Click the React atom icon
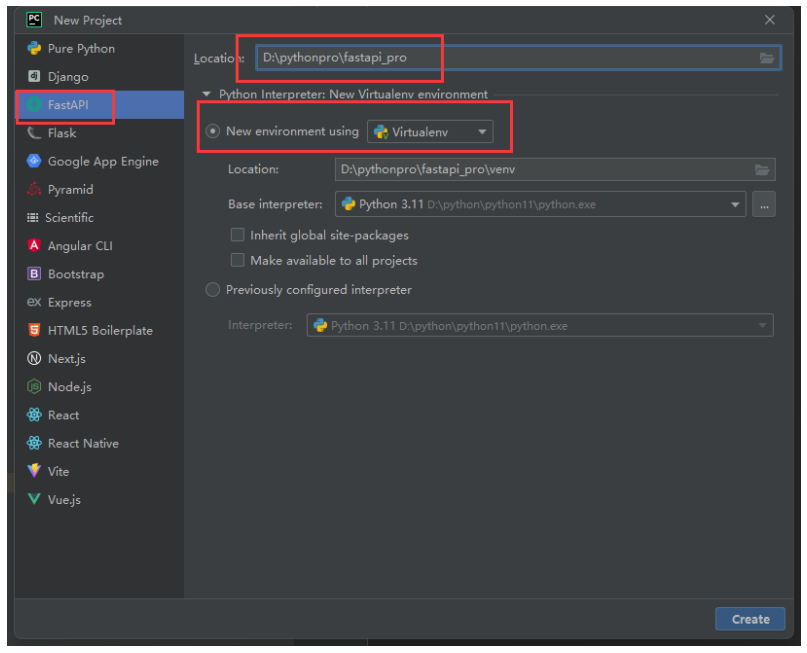The image size is (807, 653). click(x=34, y=415)
